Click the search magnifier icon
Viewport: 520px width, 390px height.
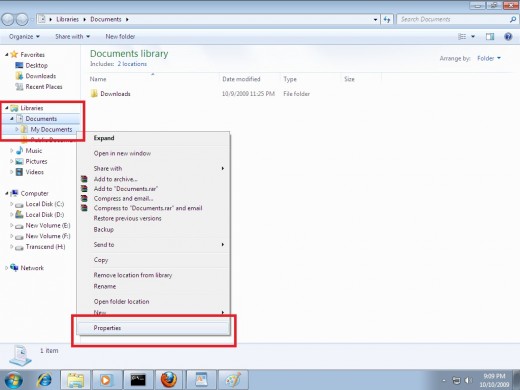click(513, 20)
